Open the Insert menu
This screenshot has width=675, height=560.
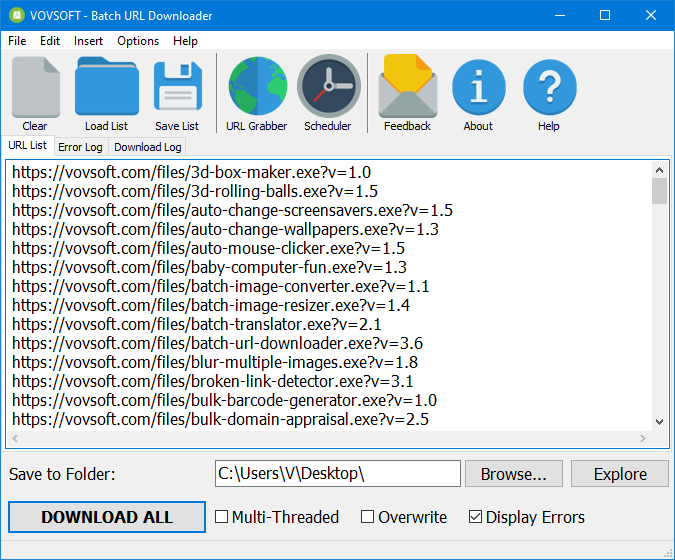tap(88, 41)
